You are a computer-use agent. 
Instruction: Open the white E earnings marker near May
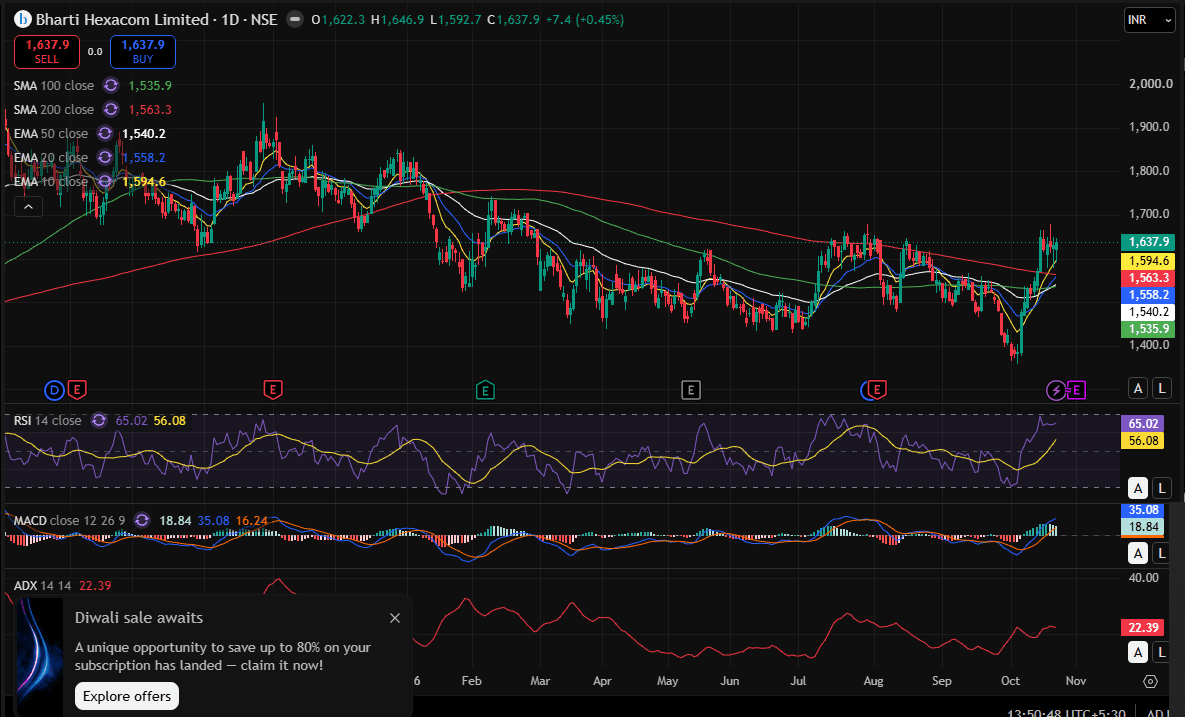coord(691,390)
